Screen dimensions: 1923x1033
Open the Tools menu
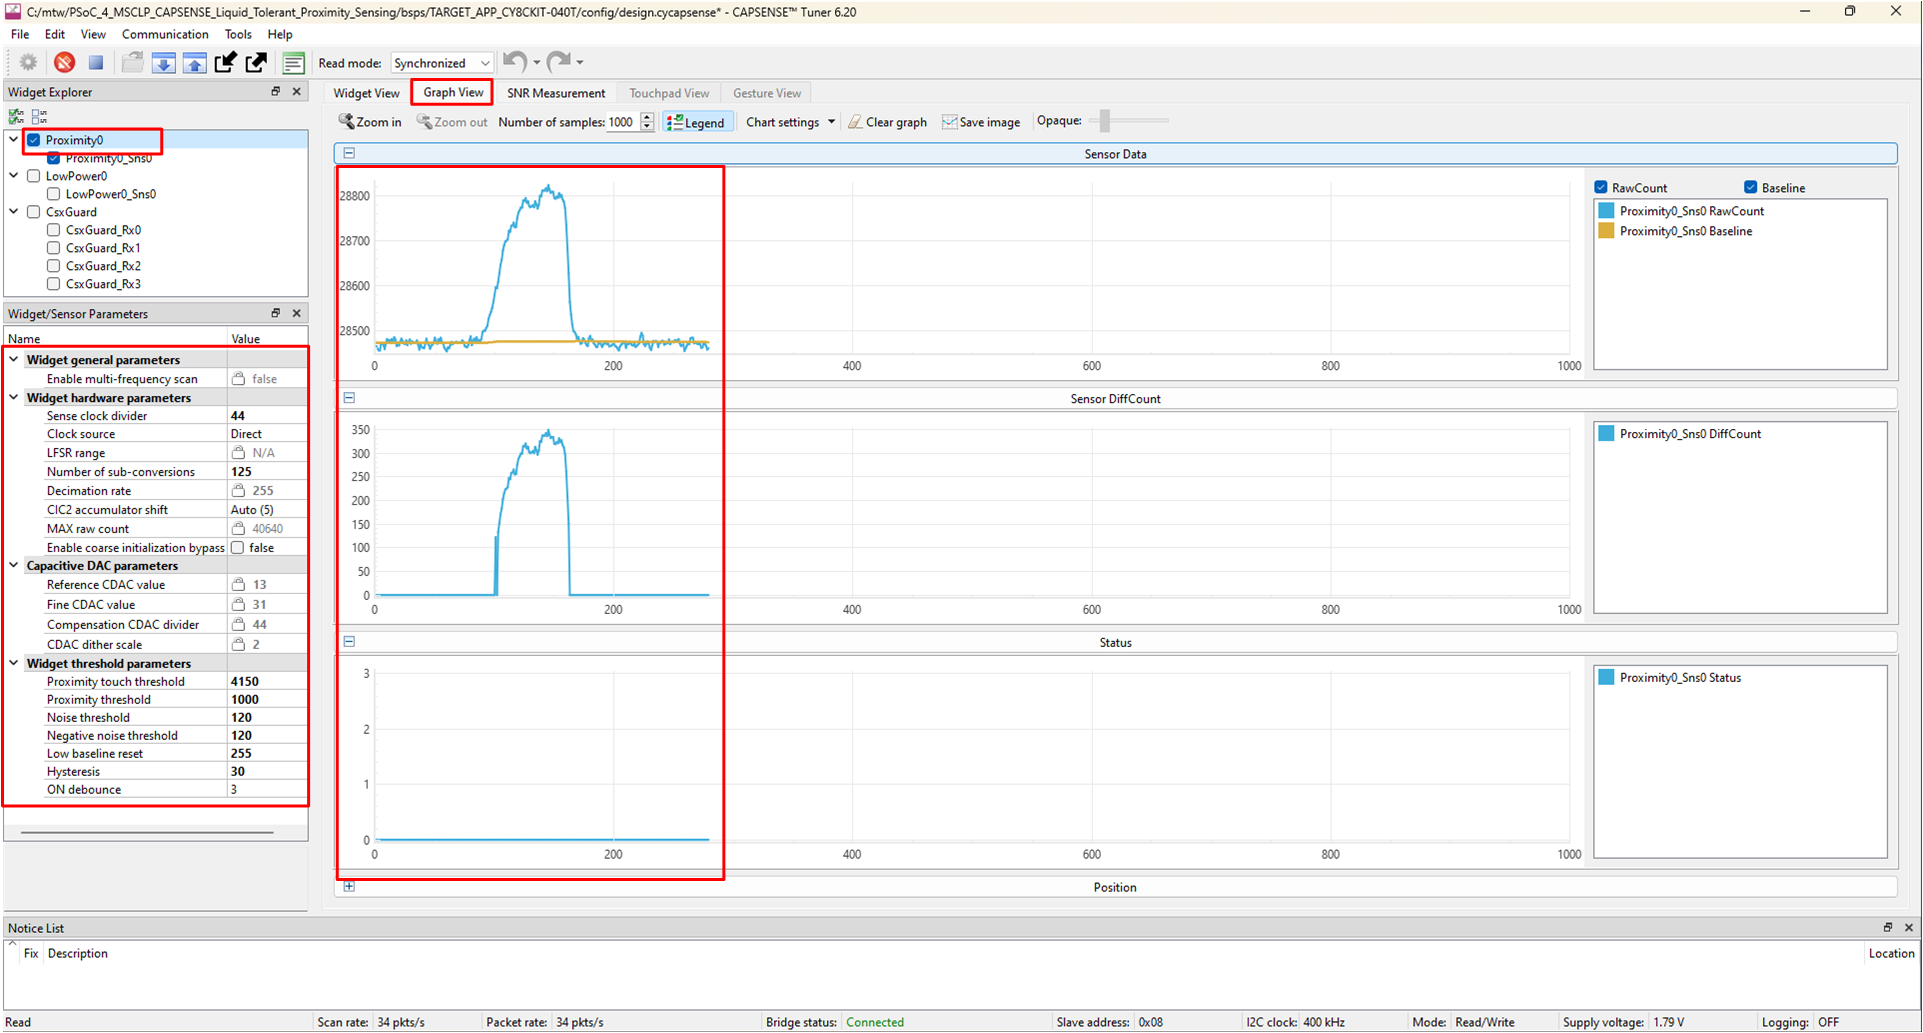[238, 34]
